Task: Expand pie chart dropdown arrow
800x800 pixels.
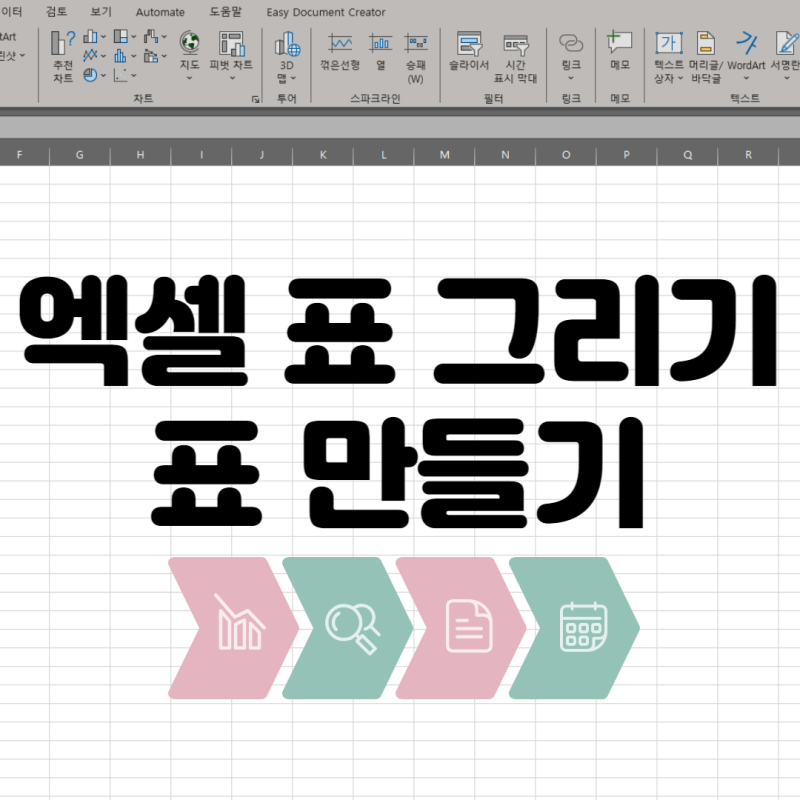Action: [103, 76]
